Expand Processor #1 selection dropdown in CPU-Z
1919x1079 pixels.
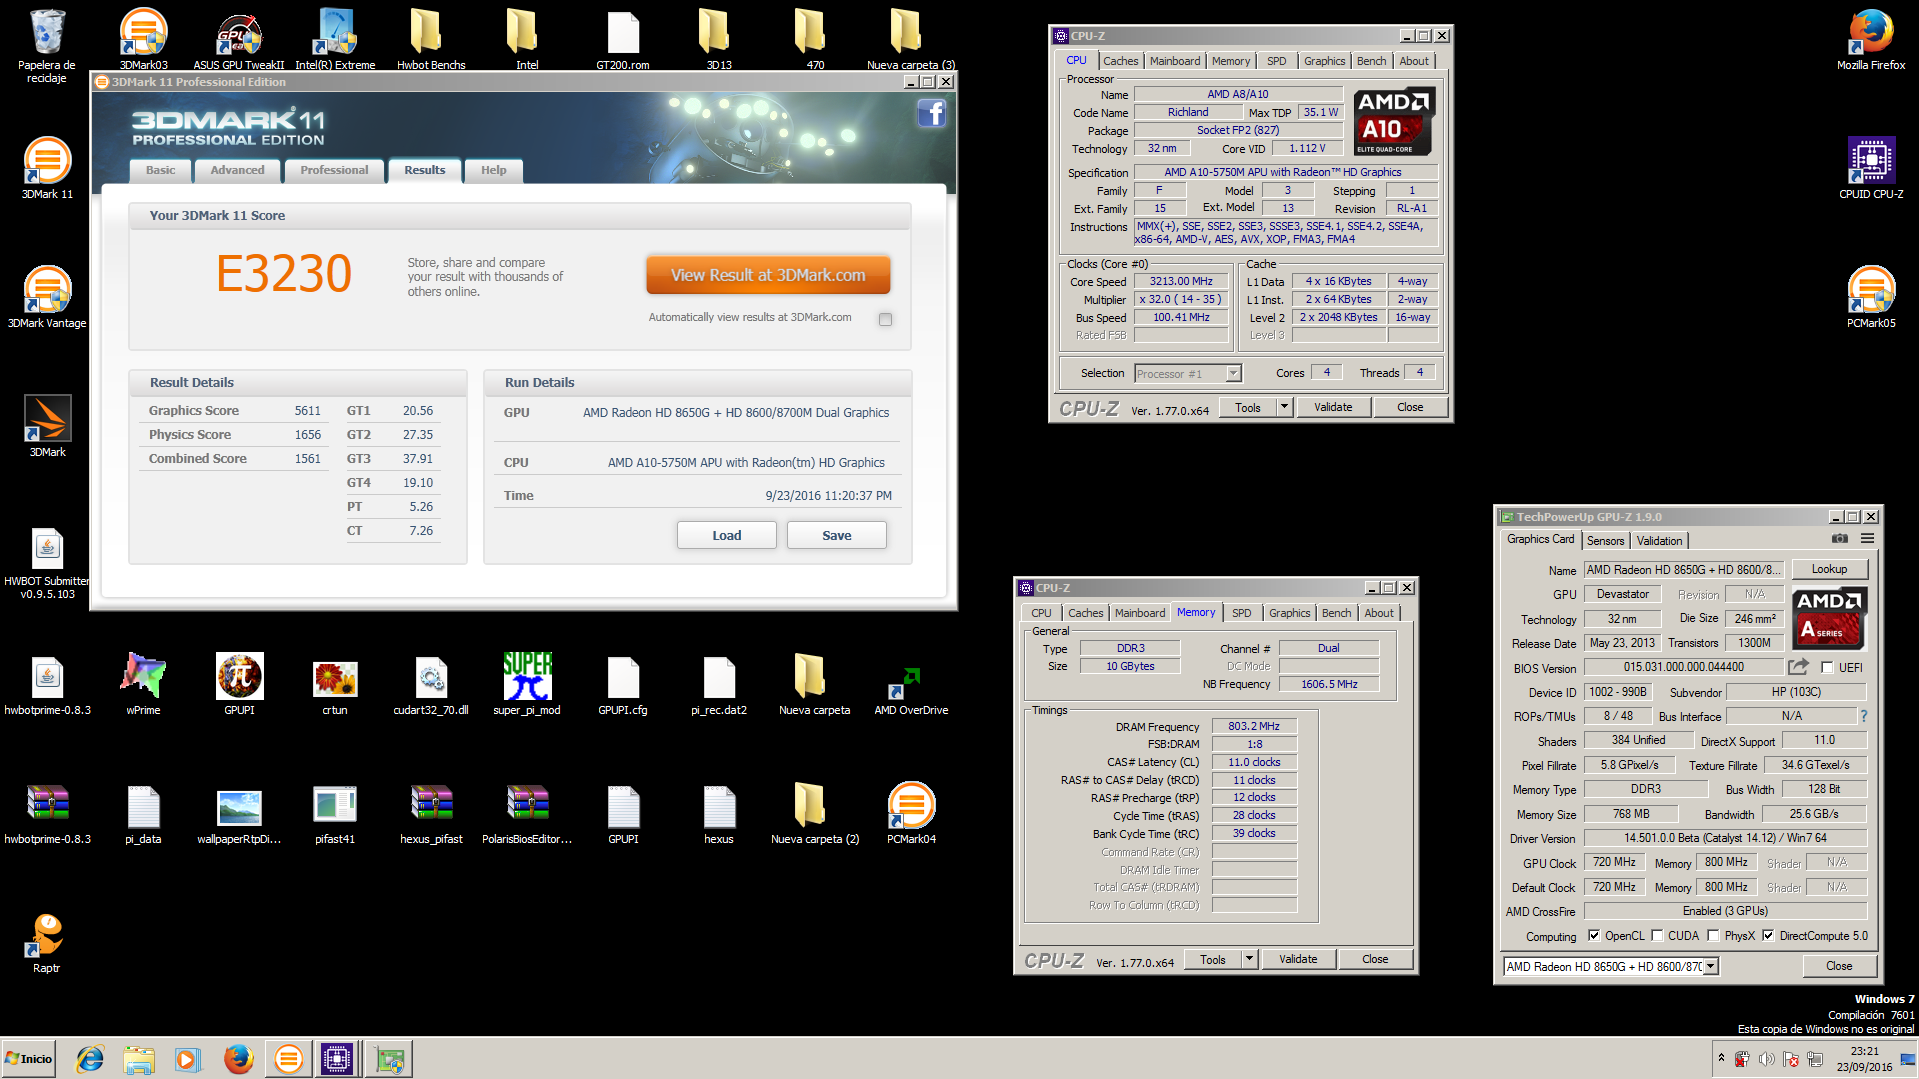point(1233,373)
